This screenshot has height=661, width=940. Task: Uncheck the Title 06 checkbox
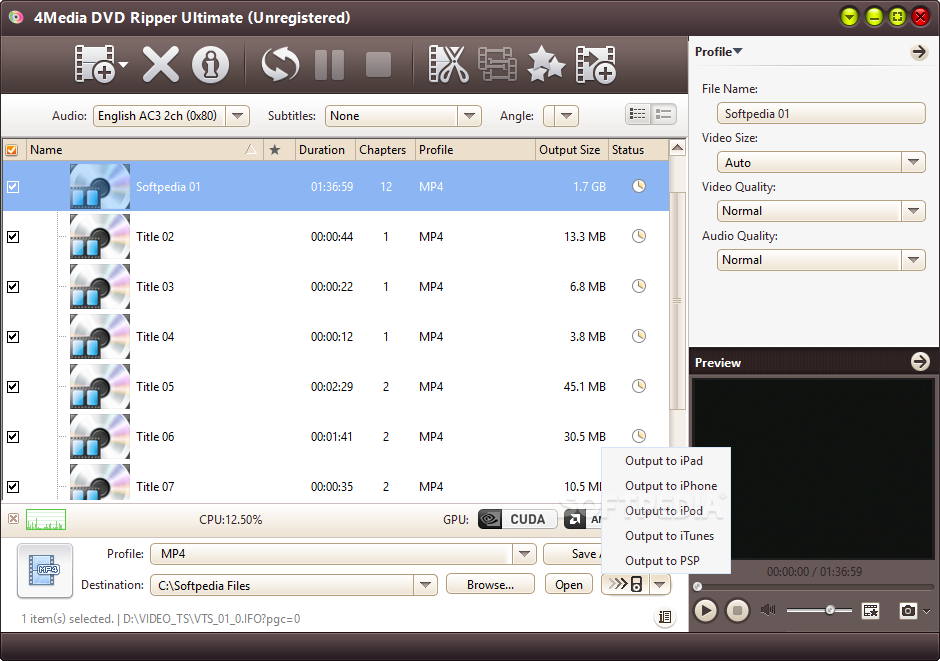click(13, 436)
